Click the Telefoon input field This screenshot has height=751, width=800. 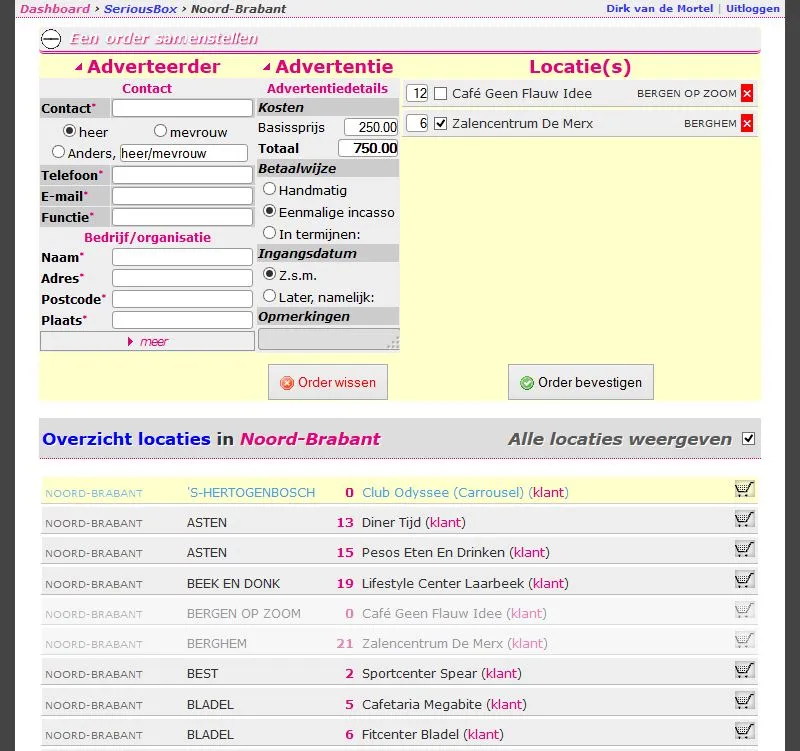(x=182, y=175)
